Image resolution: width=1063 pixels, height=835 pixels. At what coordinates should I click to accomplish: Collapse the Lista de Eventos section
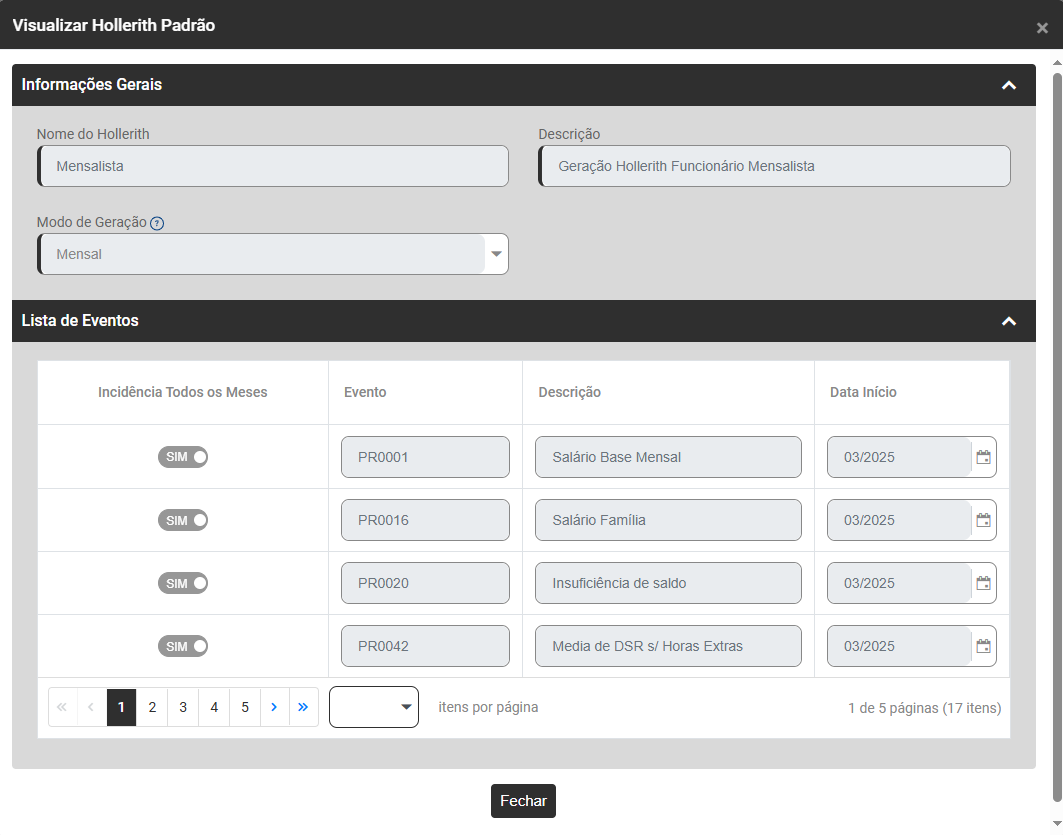tap(1009, 321)
